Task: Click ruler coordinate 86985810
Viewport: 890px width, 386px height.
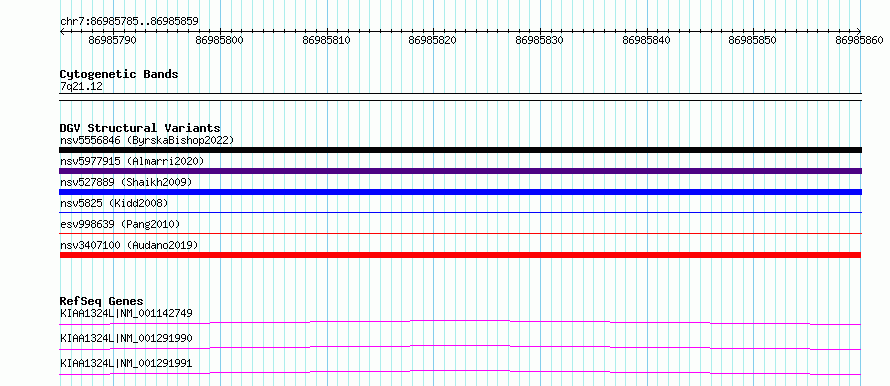Action: tap(326, 40)
